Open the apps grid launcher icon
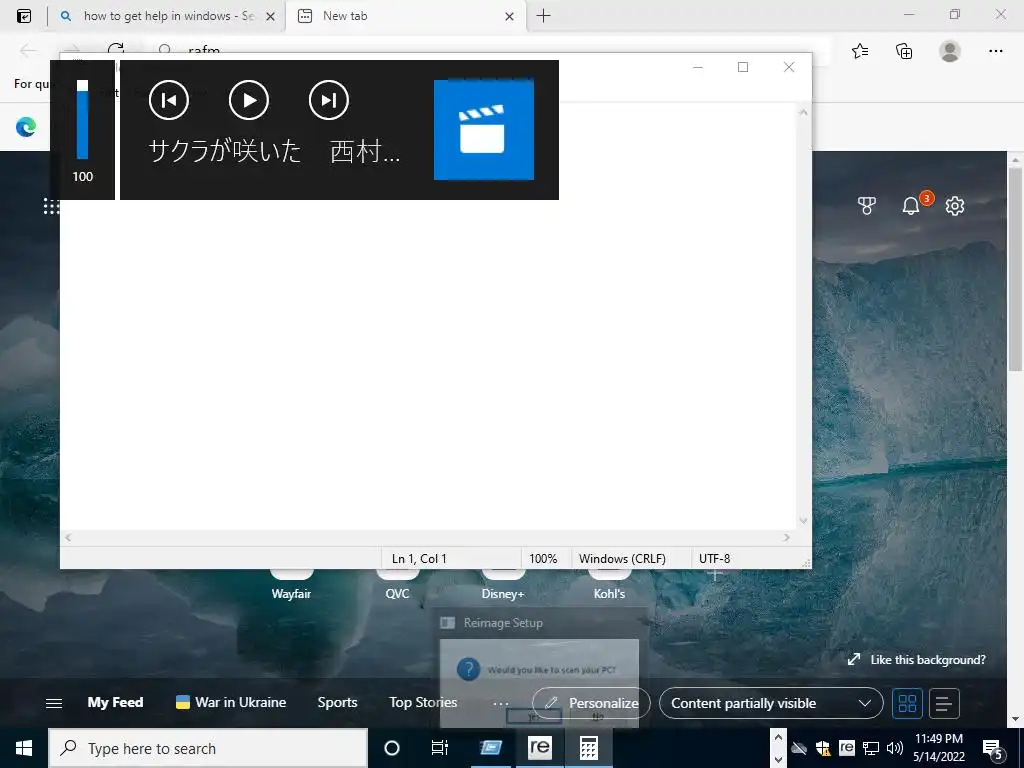This screenshot has height=768, width=1024. coord(51,206)
